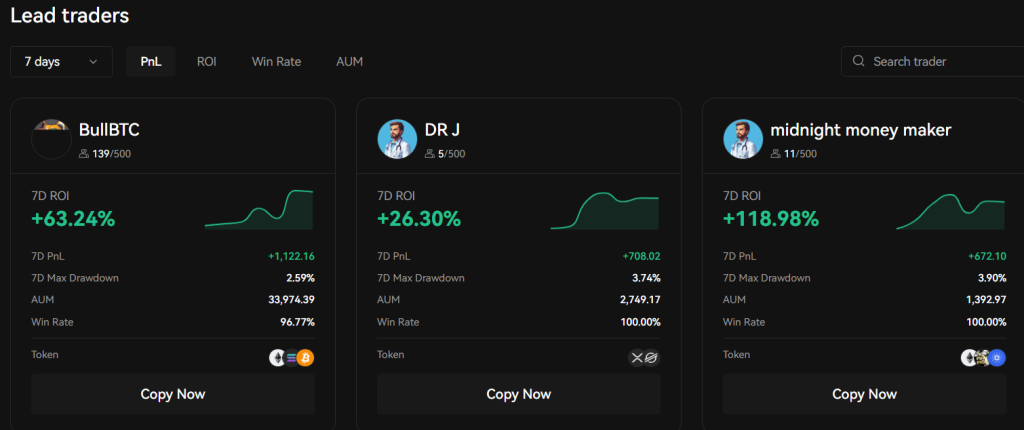Click the followers icon under BullBTC
Image resolution: width=1024 pixels, height=430 pixels.
pos(84,154)
